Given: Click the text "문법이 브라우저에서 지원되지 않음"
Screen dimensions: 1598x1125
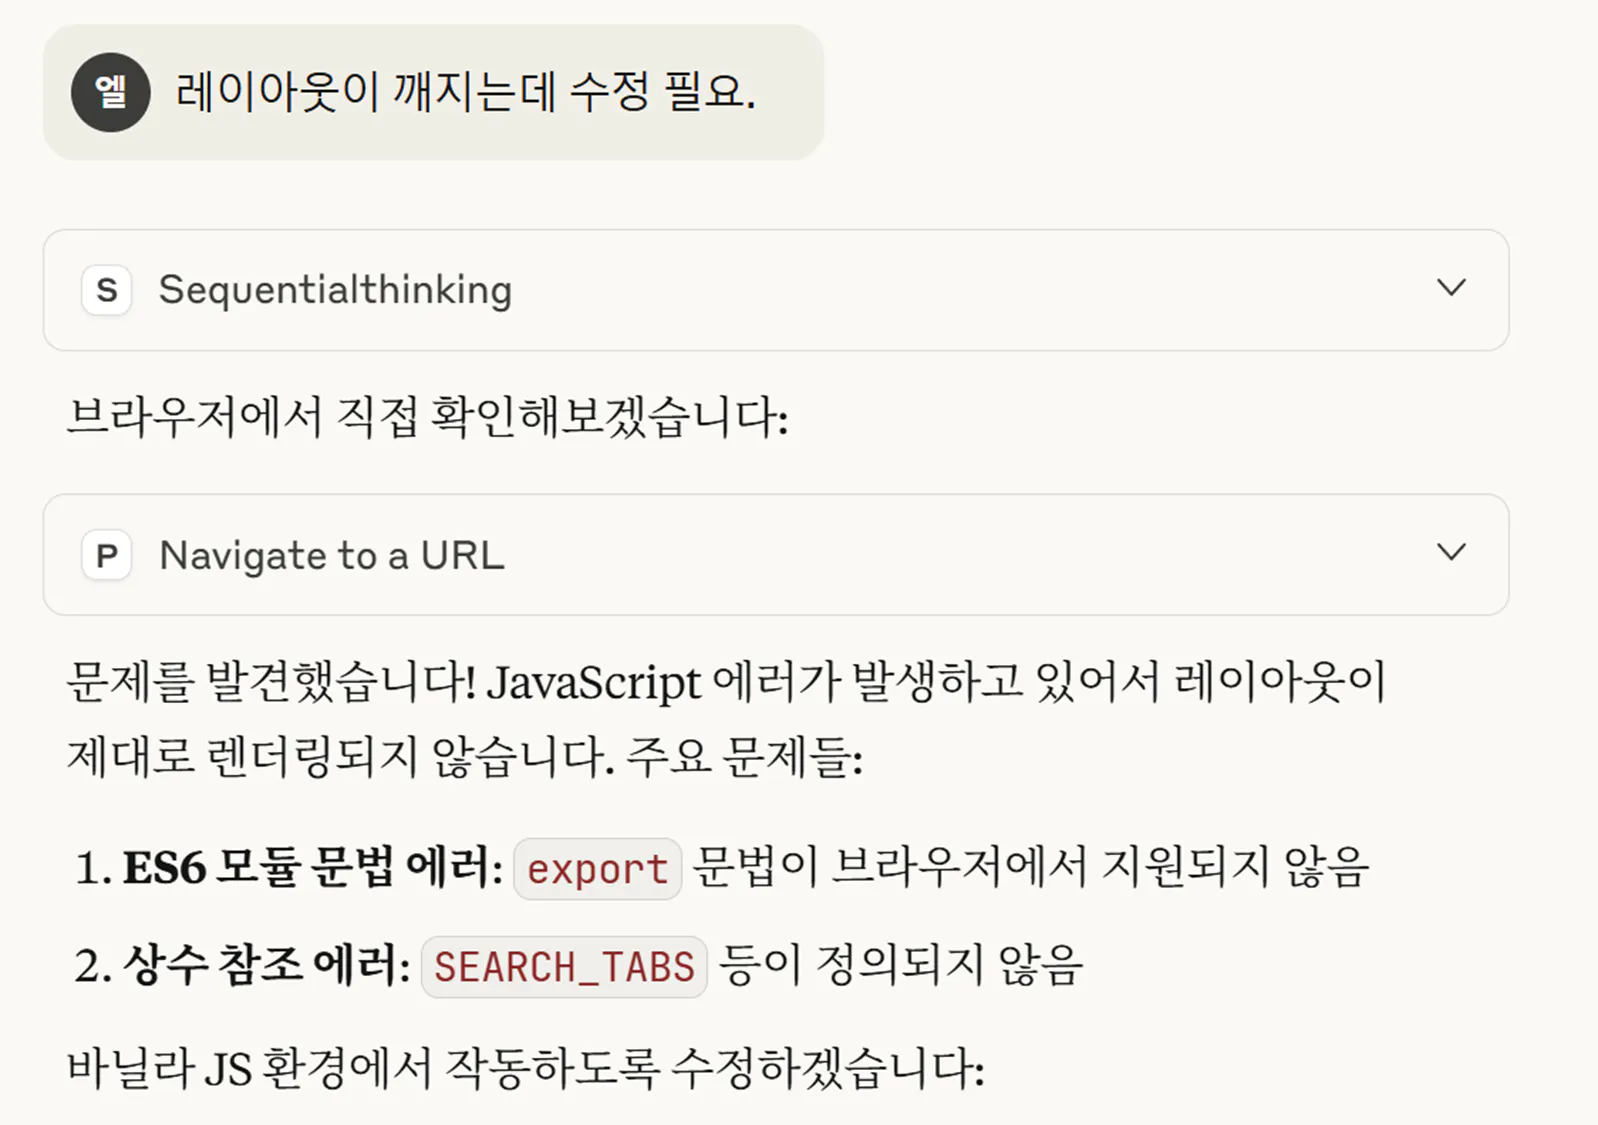Looking at the screenshot, I should coord(1030,867).
